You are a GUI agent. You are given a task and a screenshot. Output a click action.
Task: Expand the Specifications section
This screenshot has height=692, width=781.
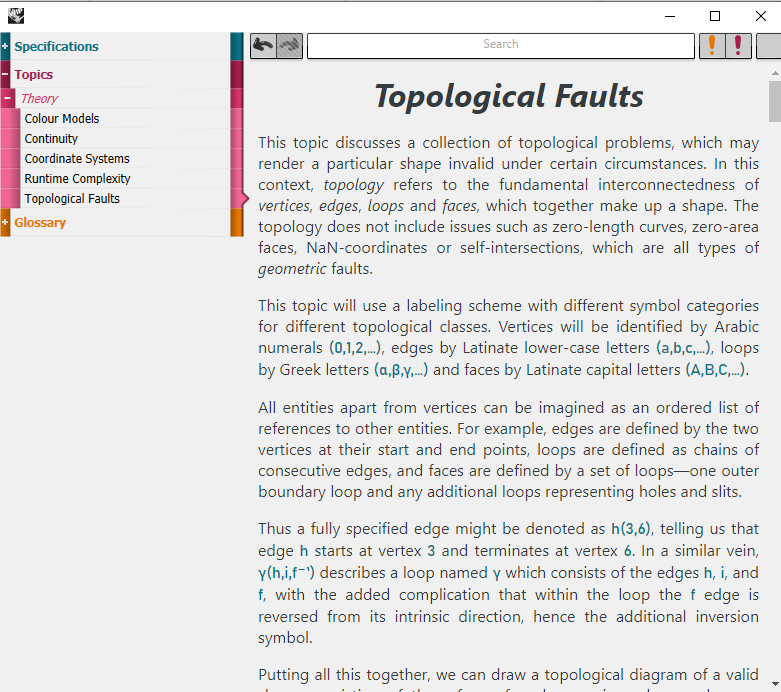(x=5, y=46)
